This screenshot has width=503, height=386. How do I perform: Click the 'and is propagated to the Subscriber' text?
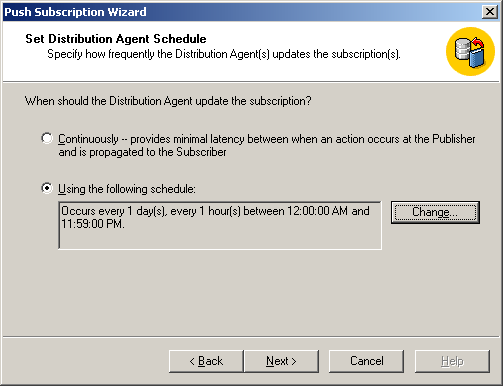(x=142, y=152)
